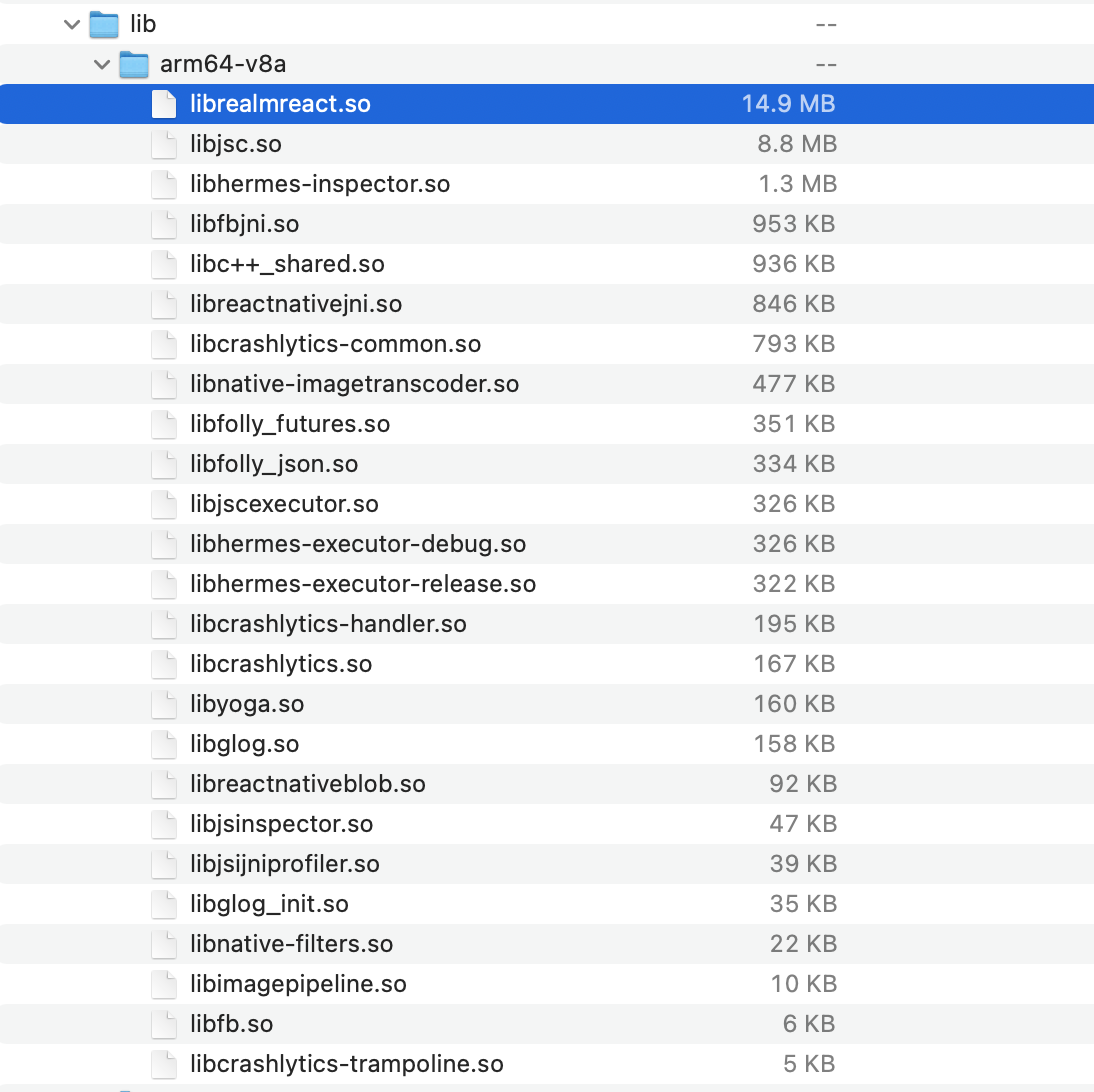Select the libcrashlytics.so file name
Image resolution: width=1094 pixels, height=1092 pixels.
pyautogui.click(x=281, y=664)
